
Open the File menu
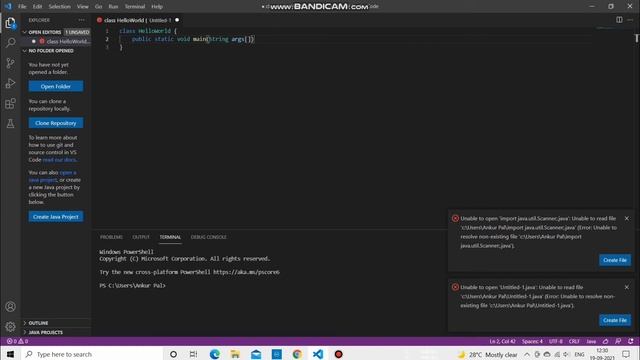pyautogui.click(x=22, y=7)
